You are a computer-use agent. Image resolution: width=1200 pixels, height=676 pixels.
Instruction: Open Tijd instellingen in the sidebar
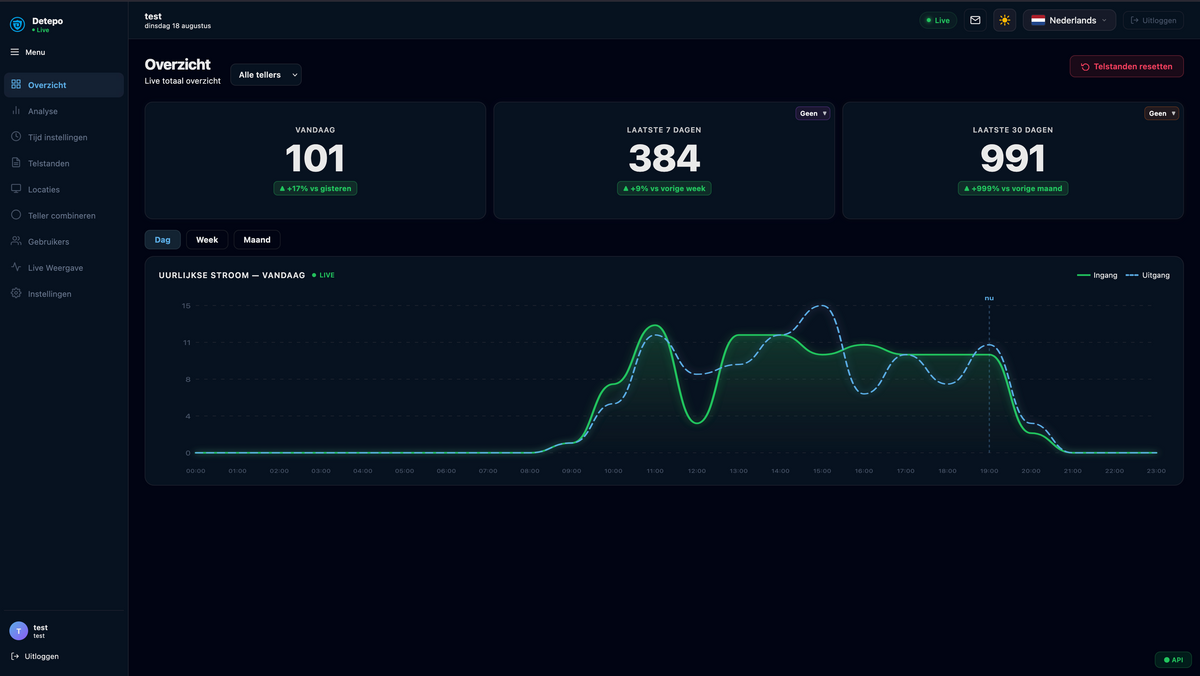64,137
